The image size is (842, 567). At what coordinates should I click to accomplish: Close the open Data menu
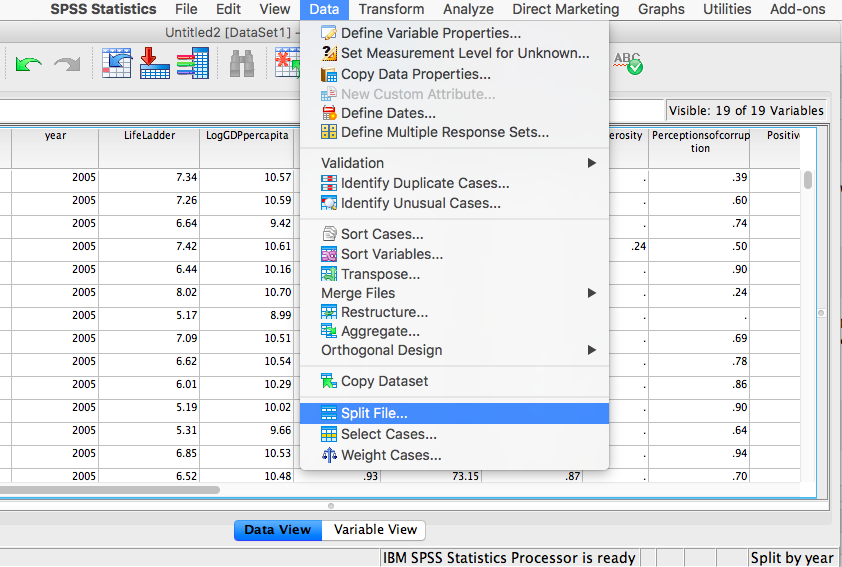click(x=324, y=9)
